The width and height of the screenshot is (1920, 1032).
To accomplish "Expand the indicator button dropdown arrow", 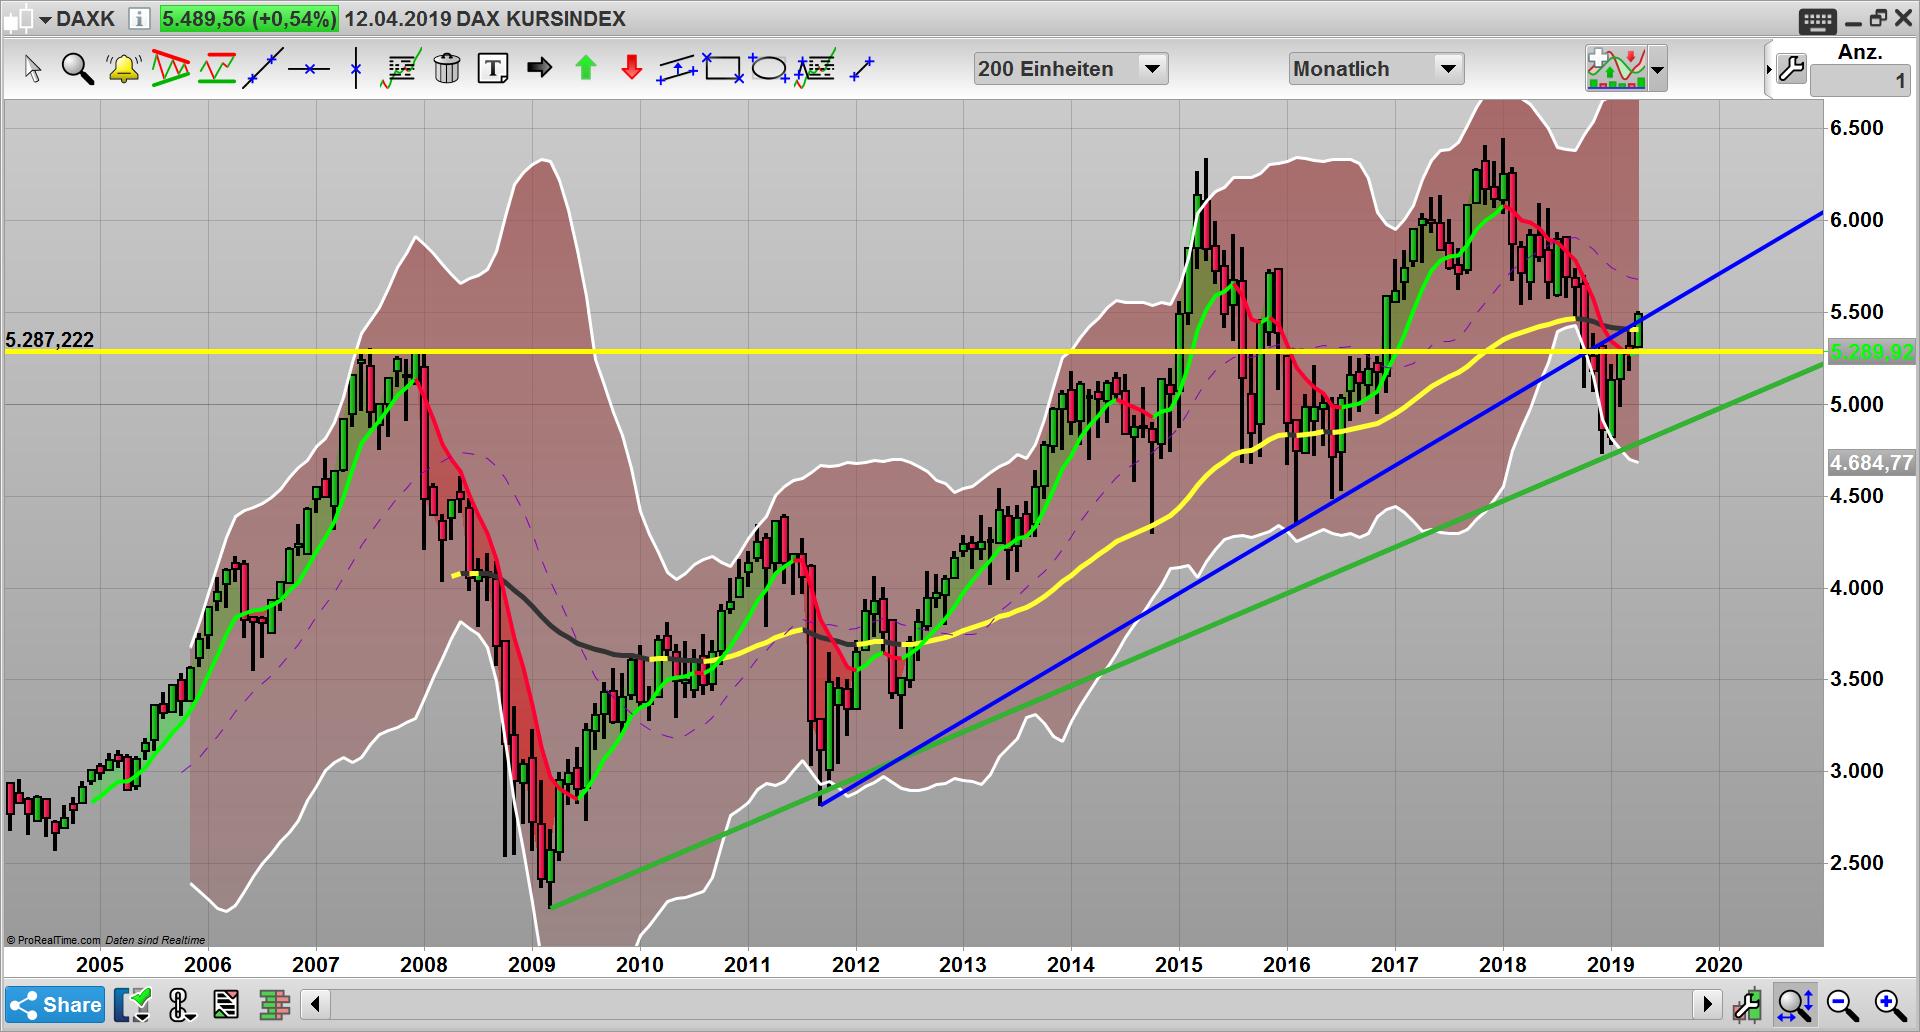I will point(1658,70).
